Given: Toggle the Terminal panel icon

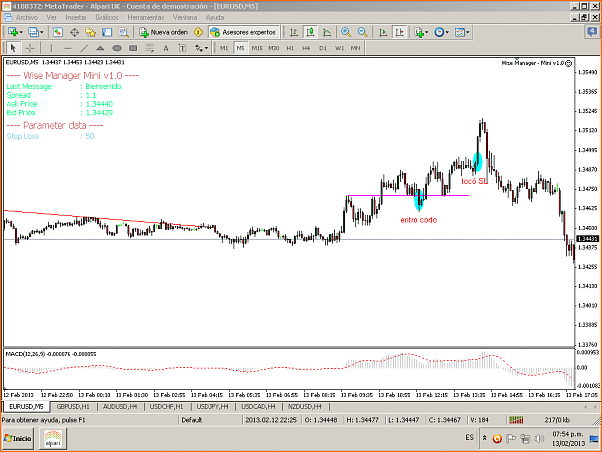Looking at the screenshot, I should pyautogui.click(x=107, y=32).
